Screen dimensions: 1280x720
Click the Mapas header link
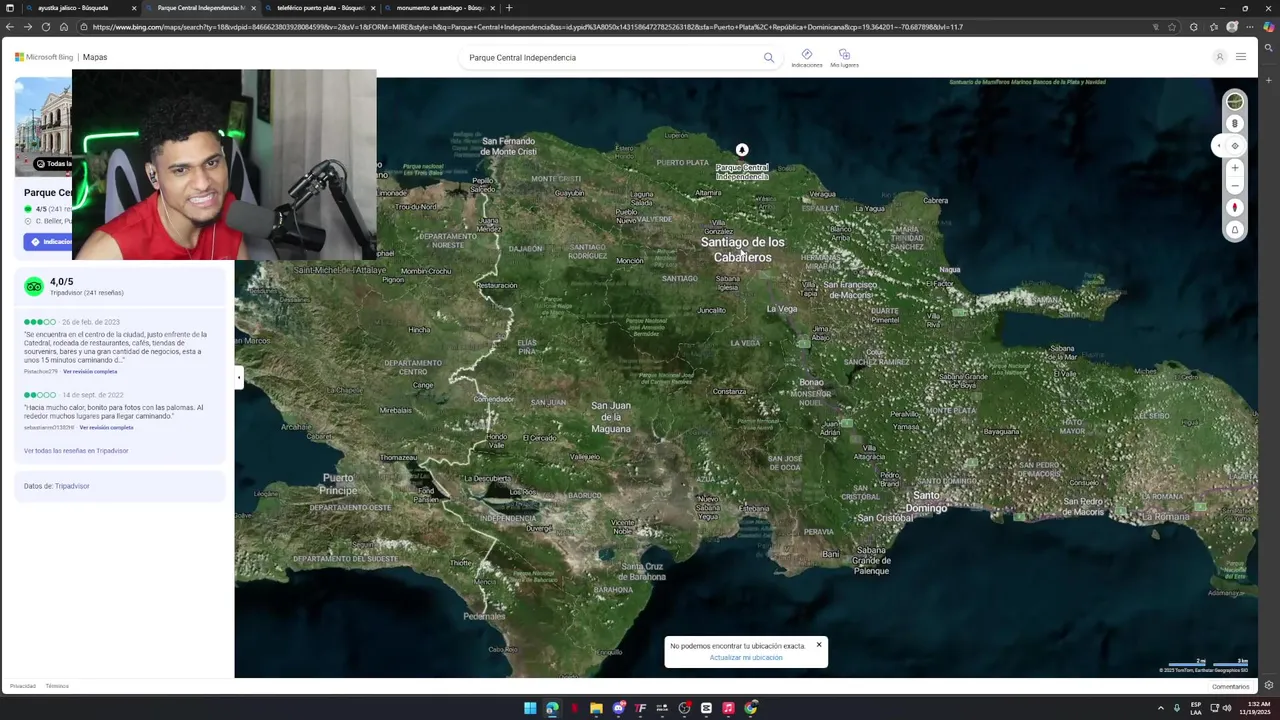point(95,57)
